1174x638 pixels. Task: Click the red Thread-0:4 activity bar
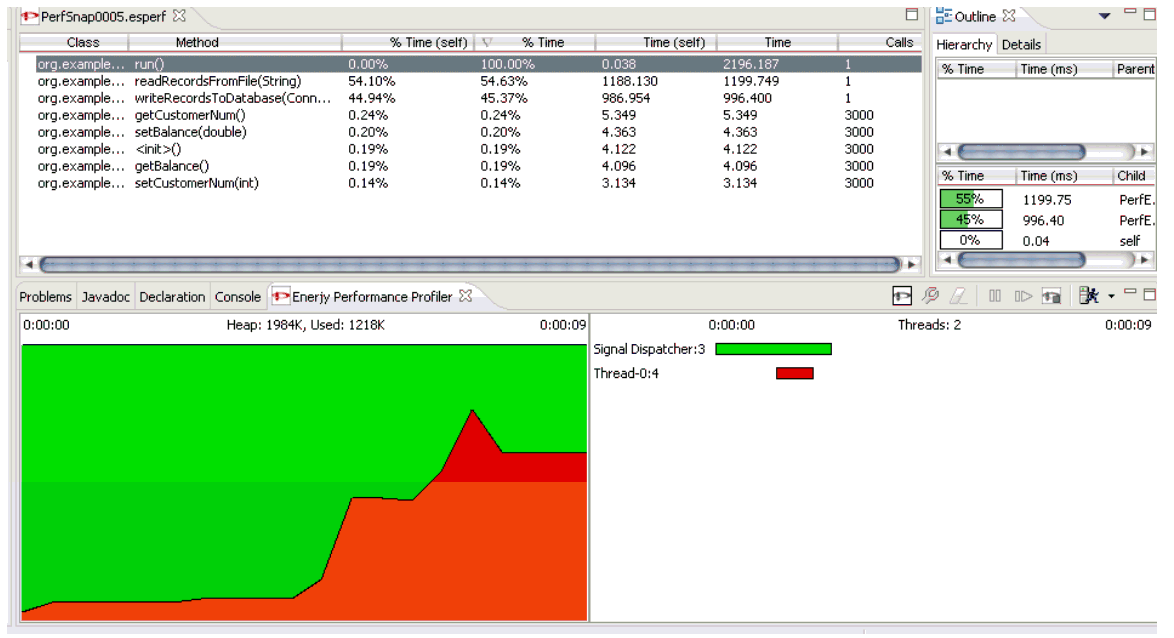click(x=794, y=373)
